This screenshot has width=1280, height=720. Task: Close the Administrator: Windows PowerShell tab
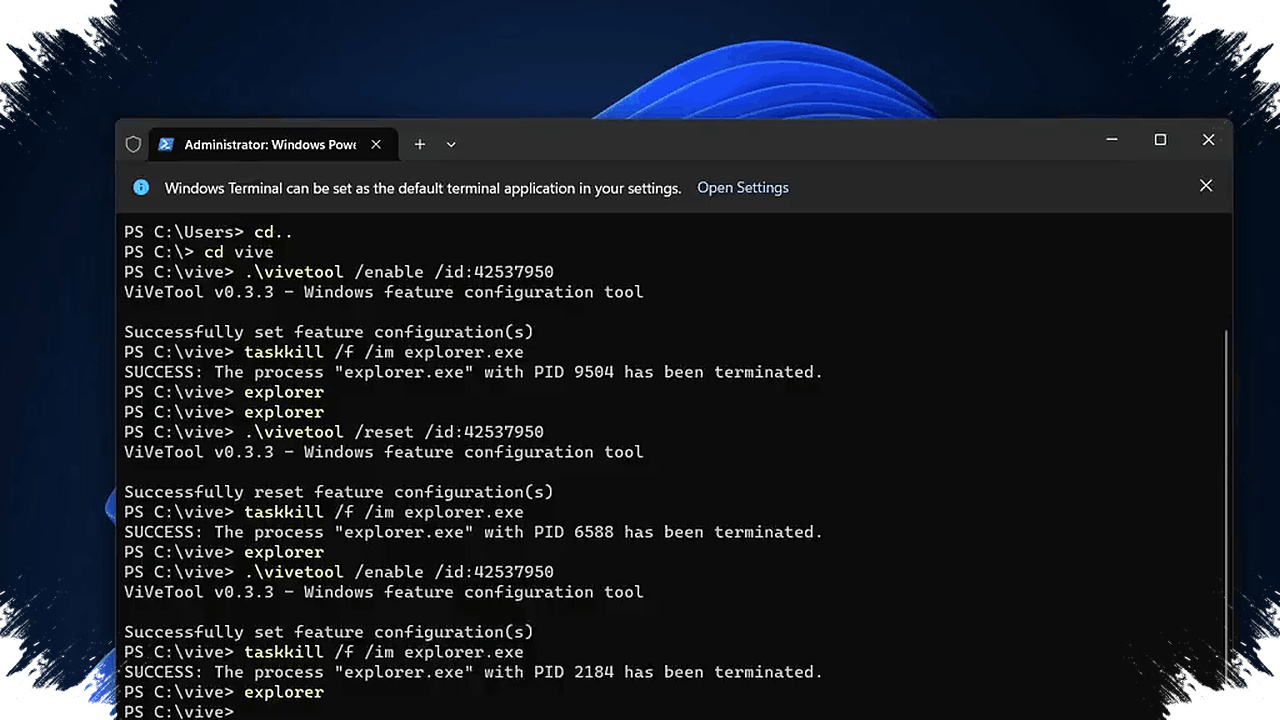376,144
